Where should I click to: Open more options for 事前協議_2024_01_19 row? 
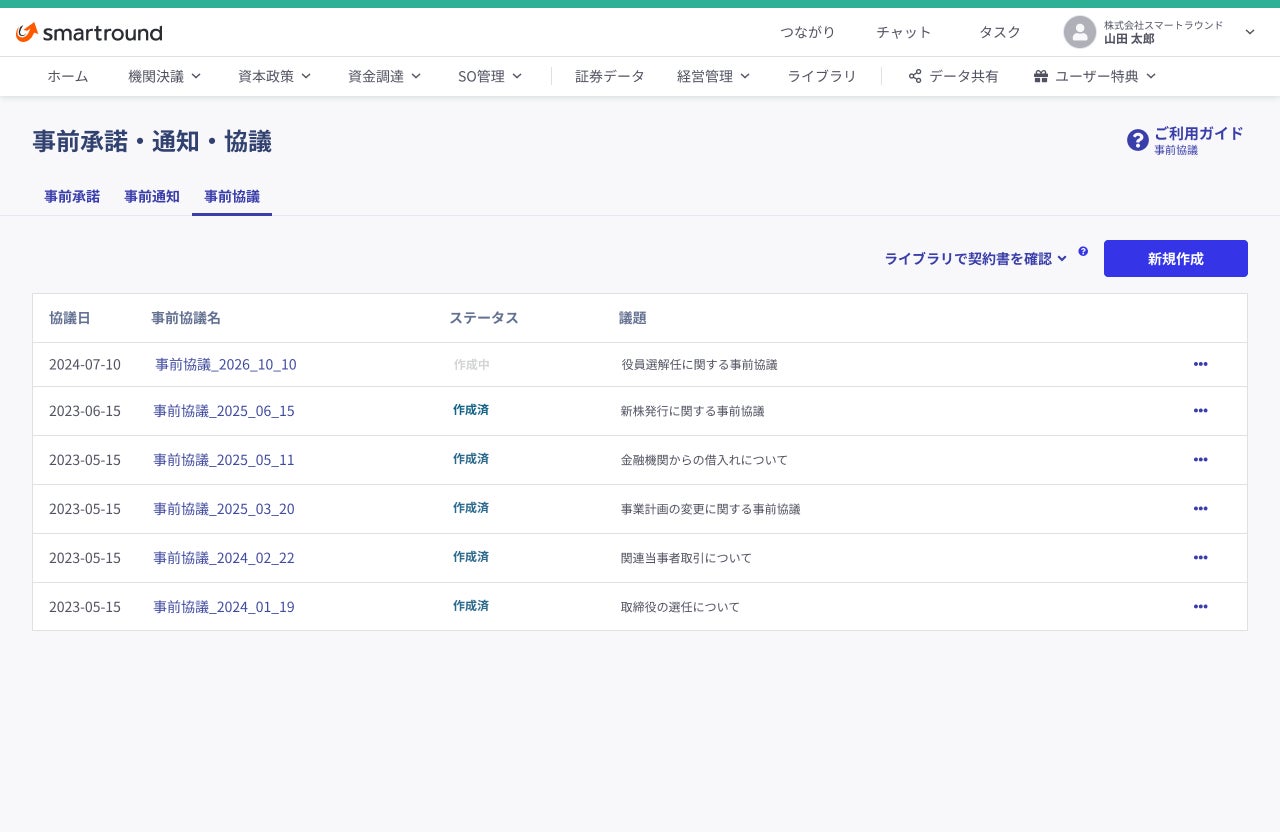(x=1200, y=607)
